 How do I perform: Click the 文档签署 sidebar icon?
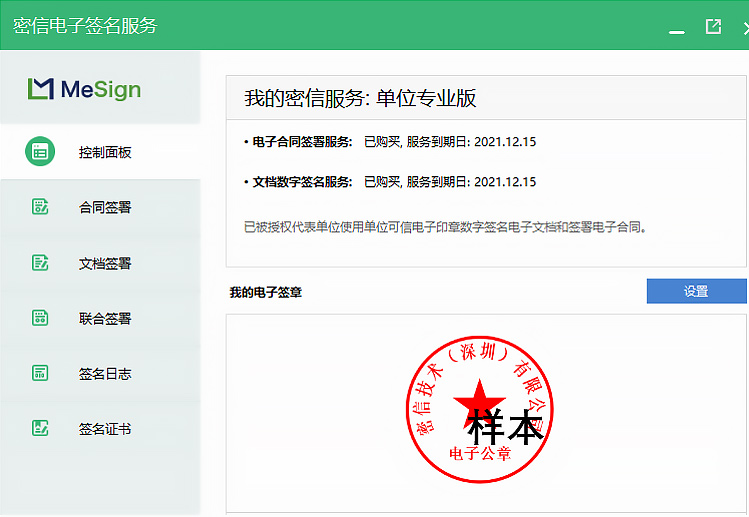(40, 263)
